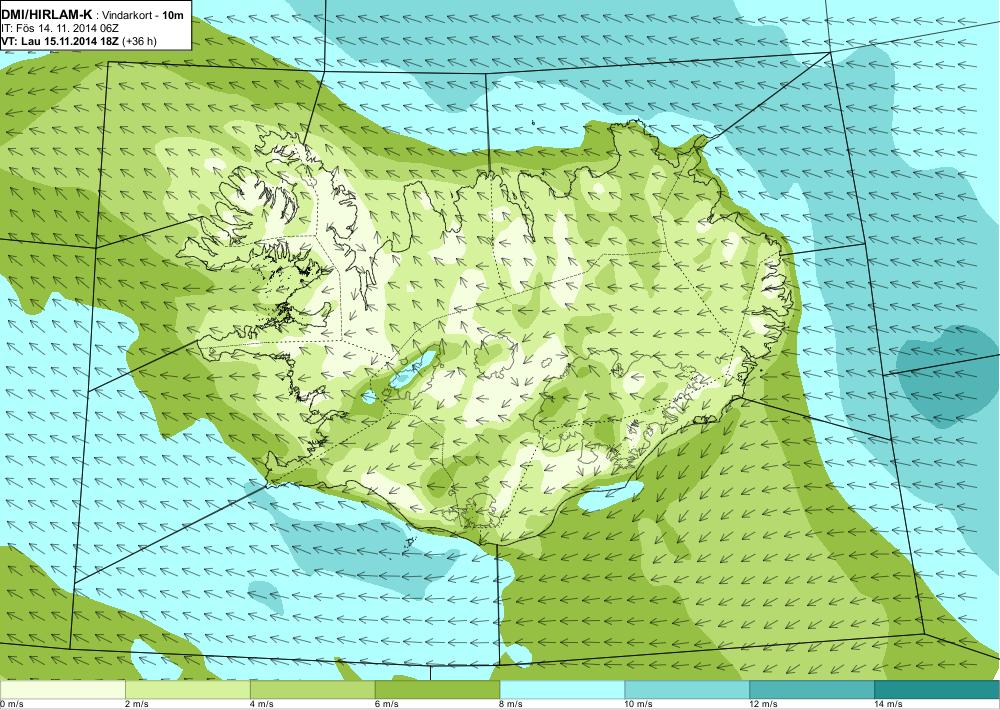This screenshot has height=710, width=1000.
Task: Click the '2 m/s' legend label
Action: click(x=136, y=704)
